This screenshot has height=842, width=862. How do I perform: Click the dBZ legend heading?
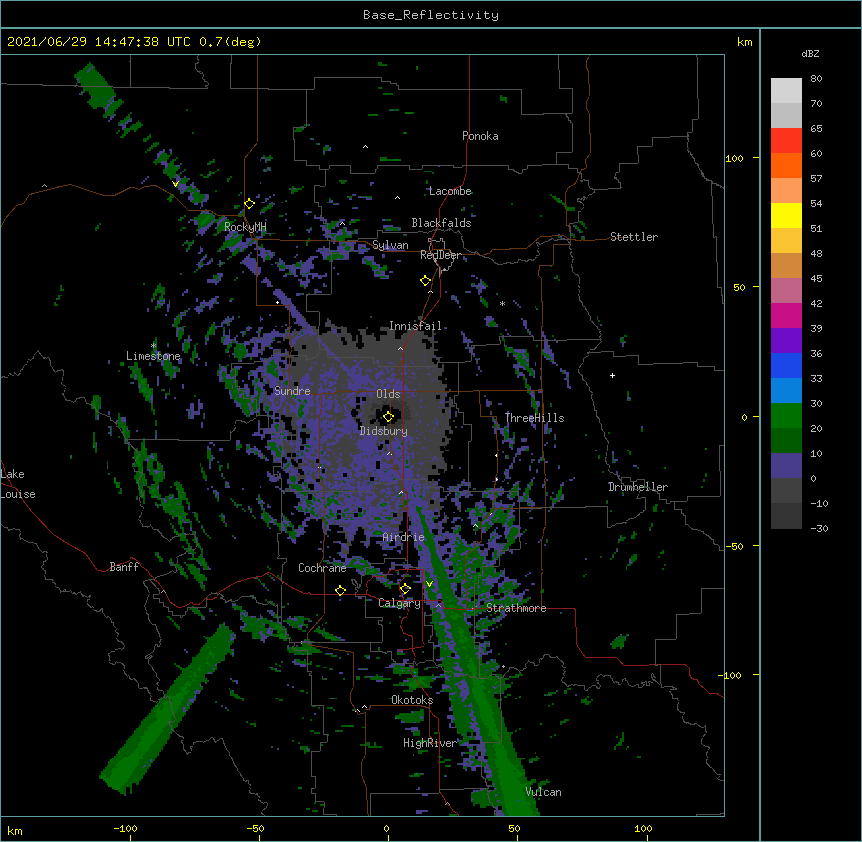[x=810, y=54]
